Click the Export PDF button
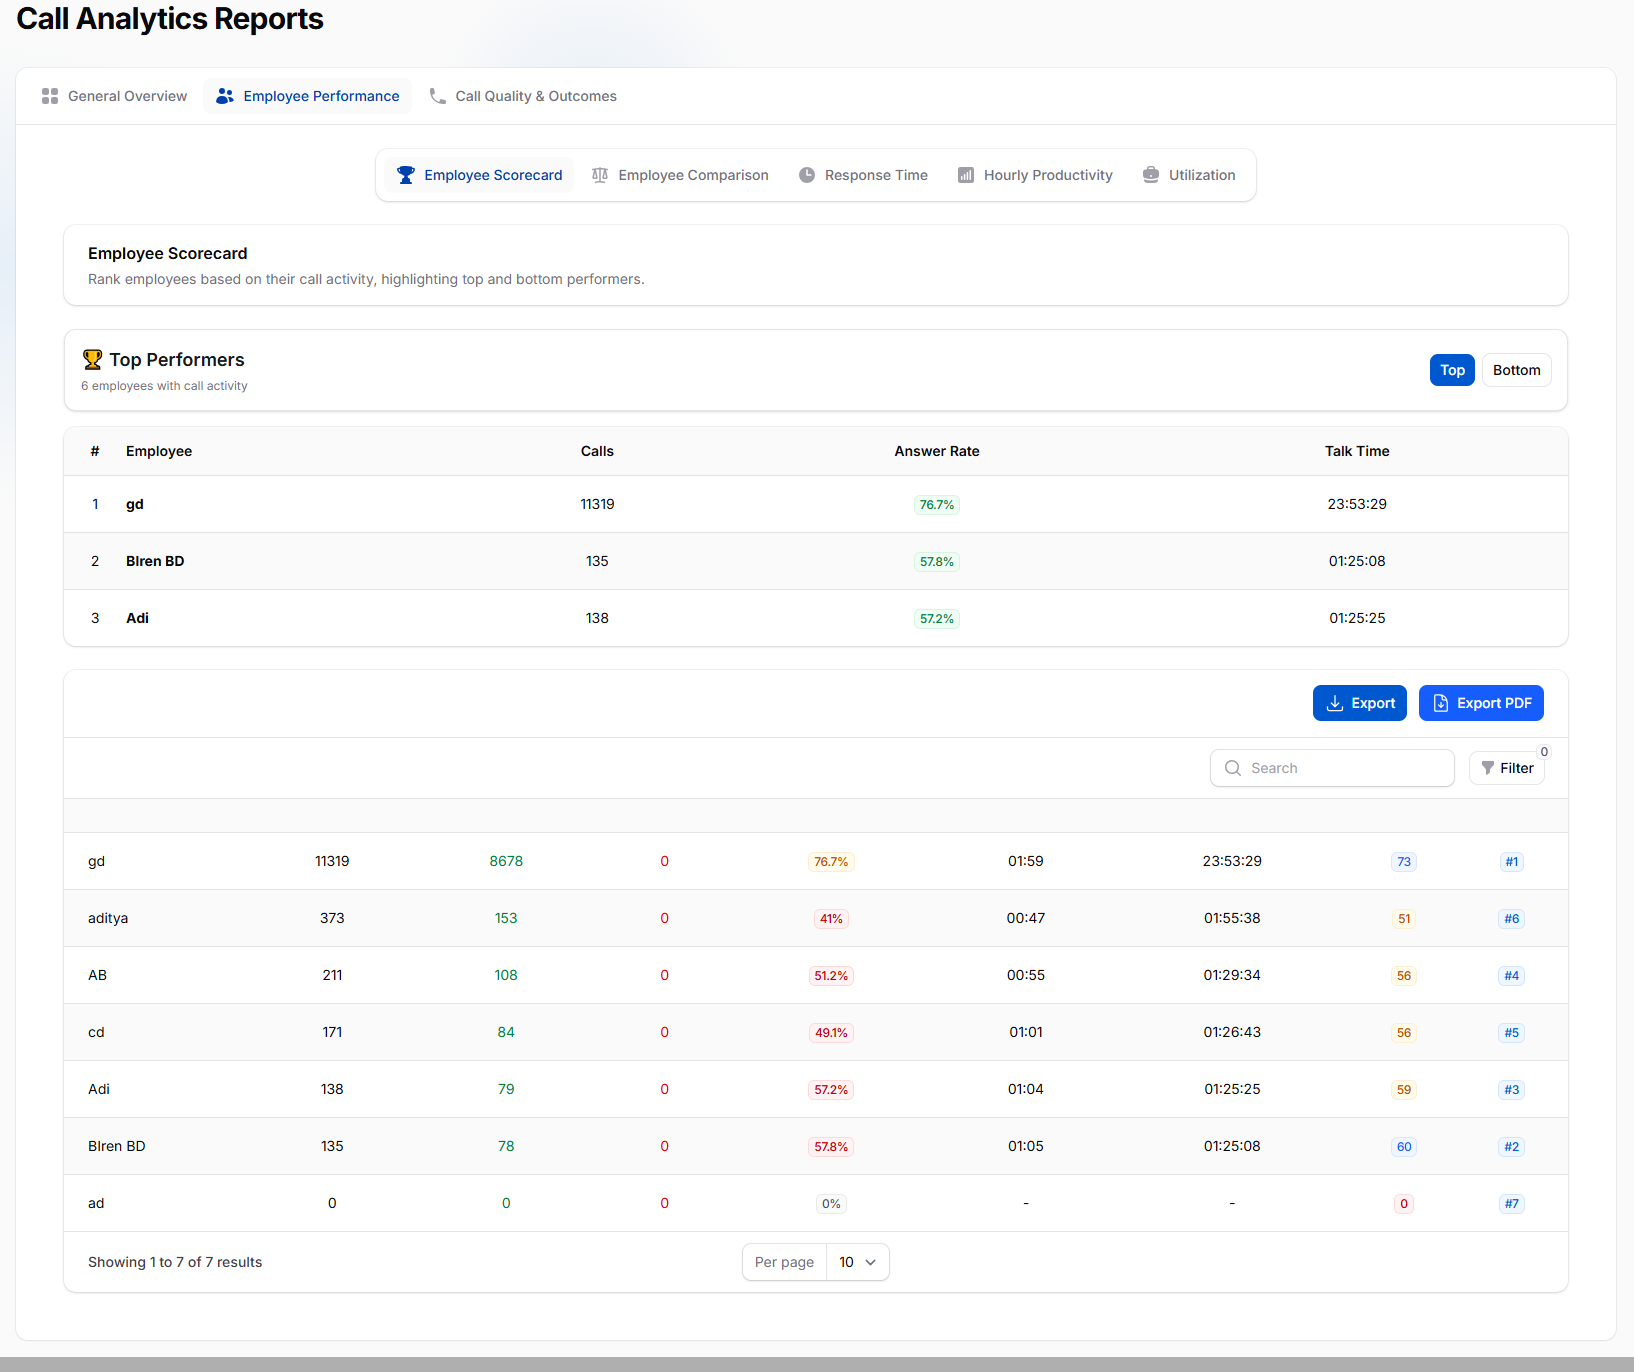Screen dimensions: 1634x1372 click(x=1481, y=703)
